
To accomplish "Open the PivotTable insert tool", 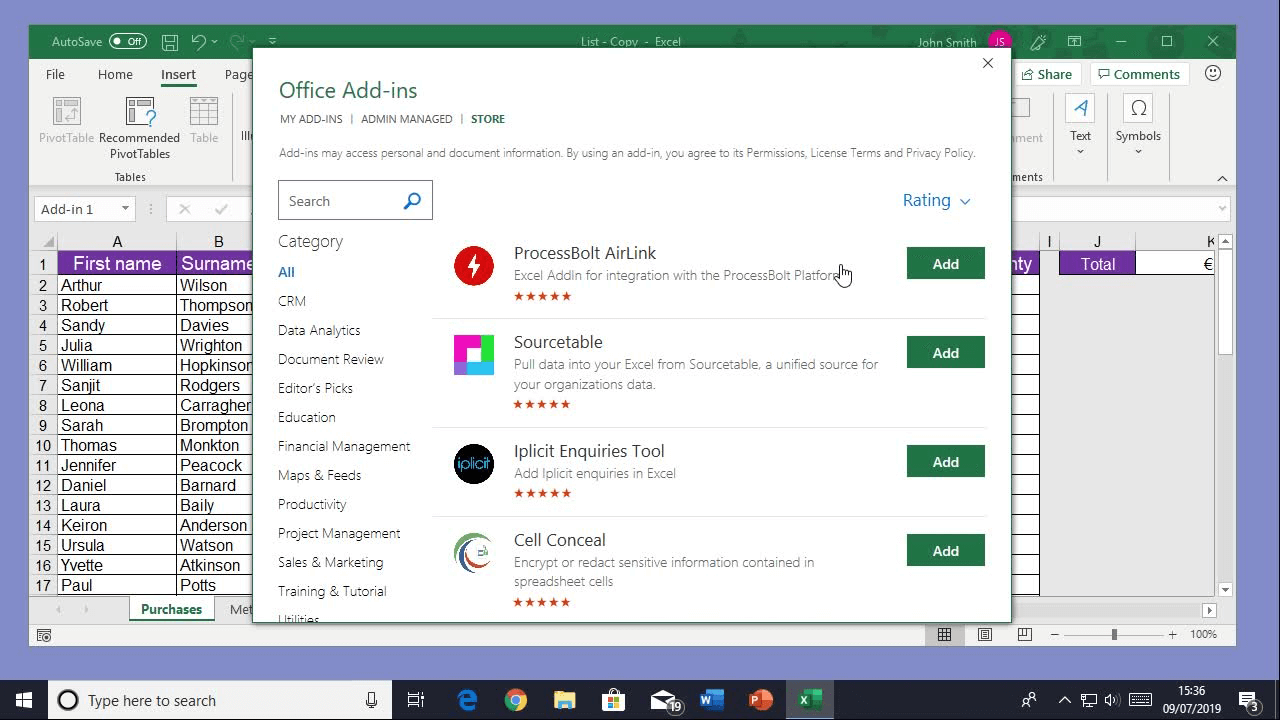I will (66, 120).
